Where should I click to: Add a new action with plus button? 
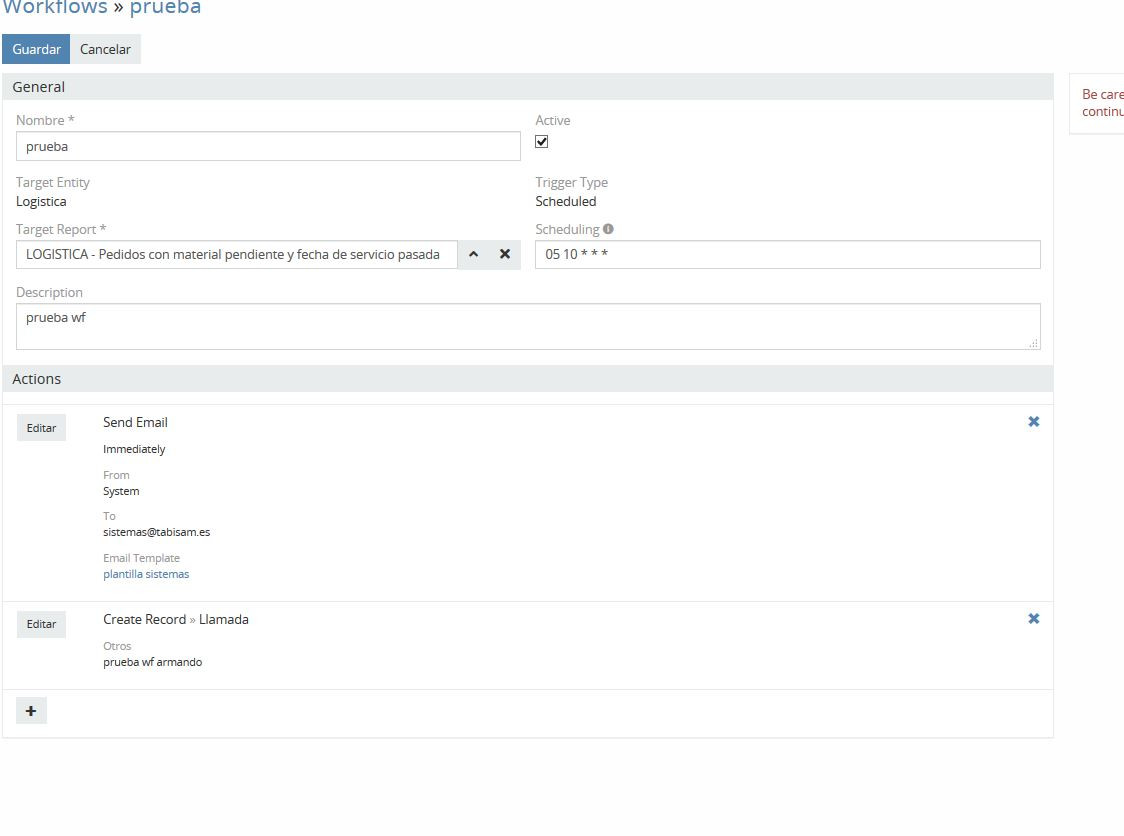pyautogui.click(x=31, y=711)
